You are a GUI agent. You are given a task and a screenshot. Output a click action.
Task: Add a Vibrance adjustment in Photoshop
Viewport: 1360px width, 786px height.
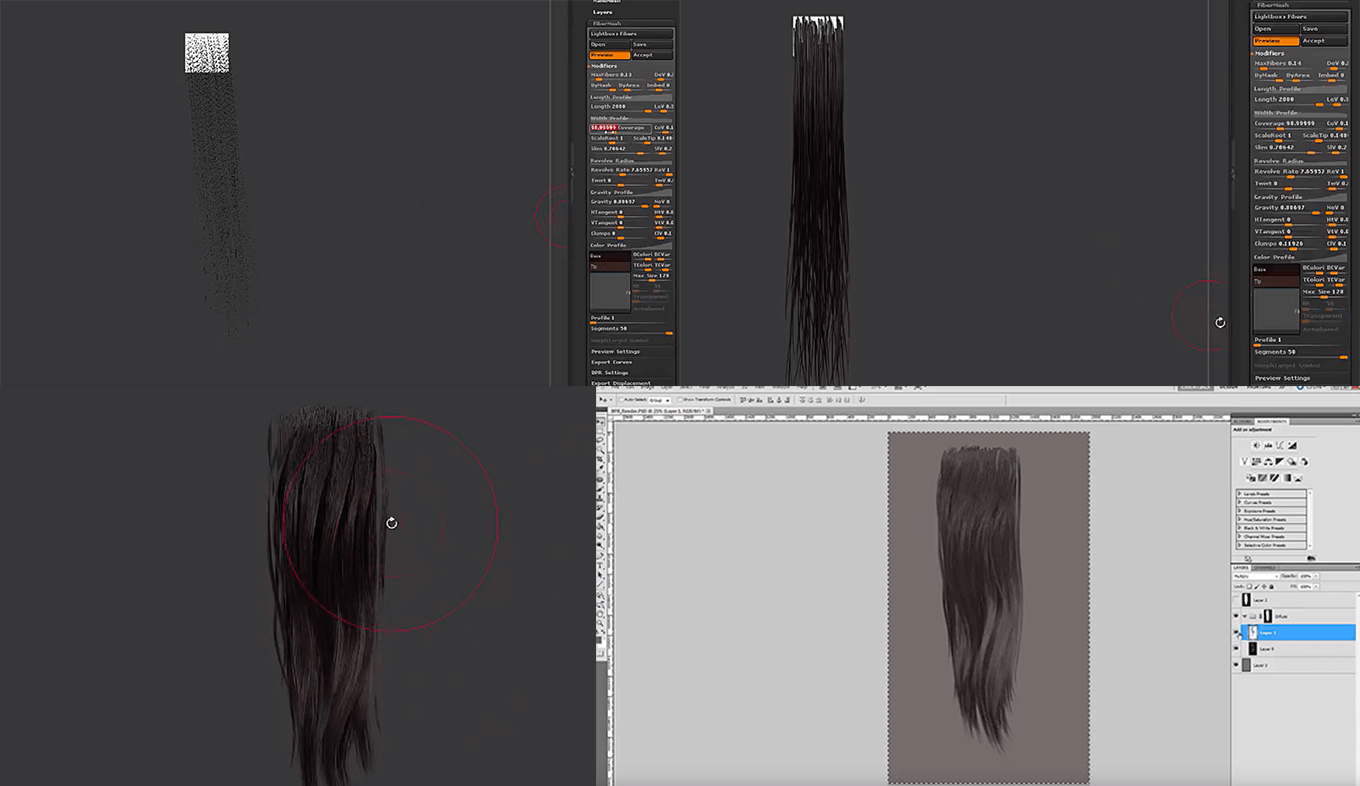[x=1244, y=462]
